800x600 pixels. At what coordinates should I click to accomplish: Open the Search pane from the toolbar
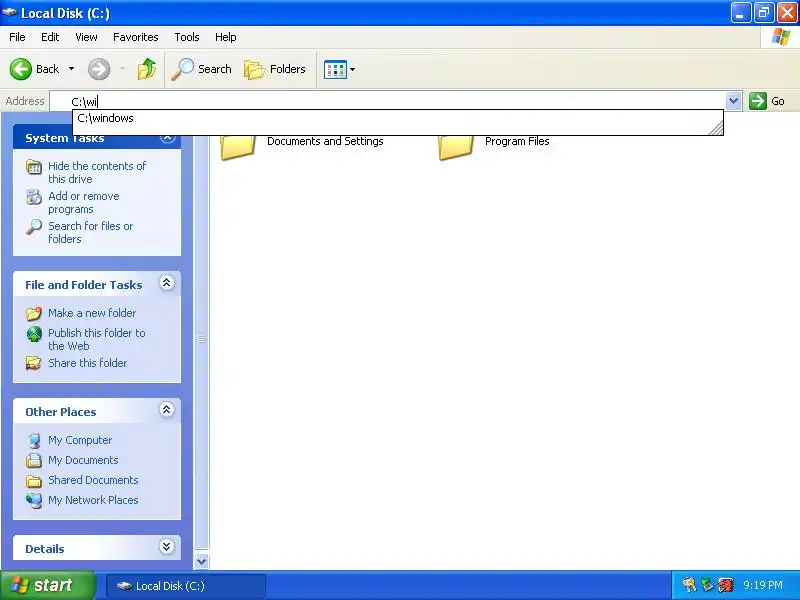pyautogui.click(x=202, y=69)
